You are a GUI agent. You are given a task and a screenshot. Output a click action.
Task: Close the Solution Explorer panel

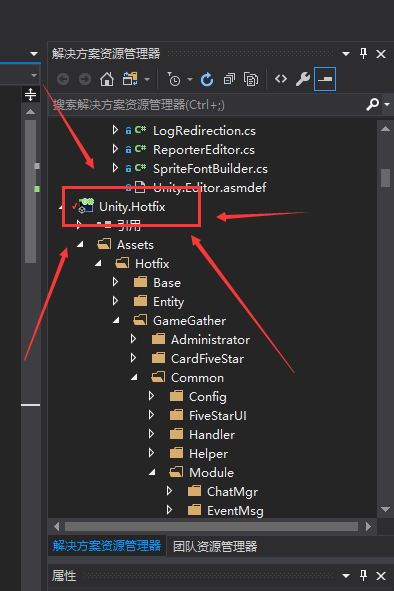(x=381, y=54)
